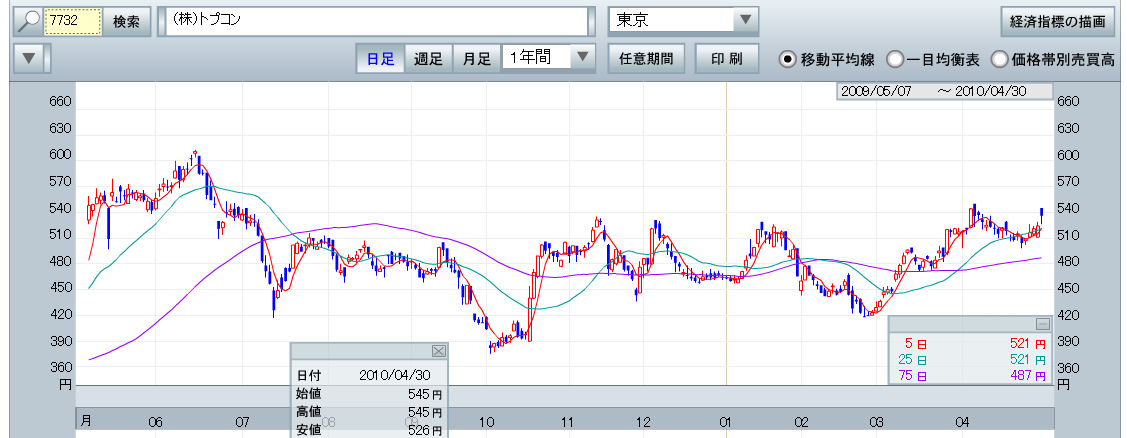The width and height of the screenshot is (1127, 438).
Task: Click the 経済指標の描画 button
Action: (x=1057, y=21)
